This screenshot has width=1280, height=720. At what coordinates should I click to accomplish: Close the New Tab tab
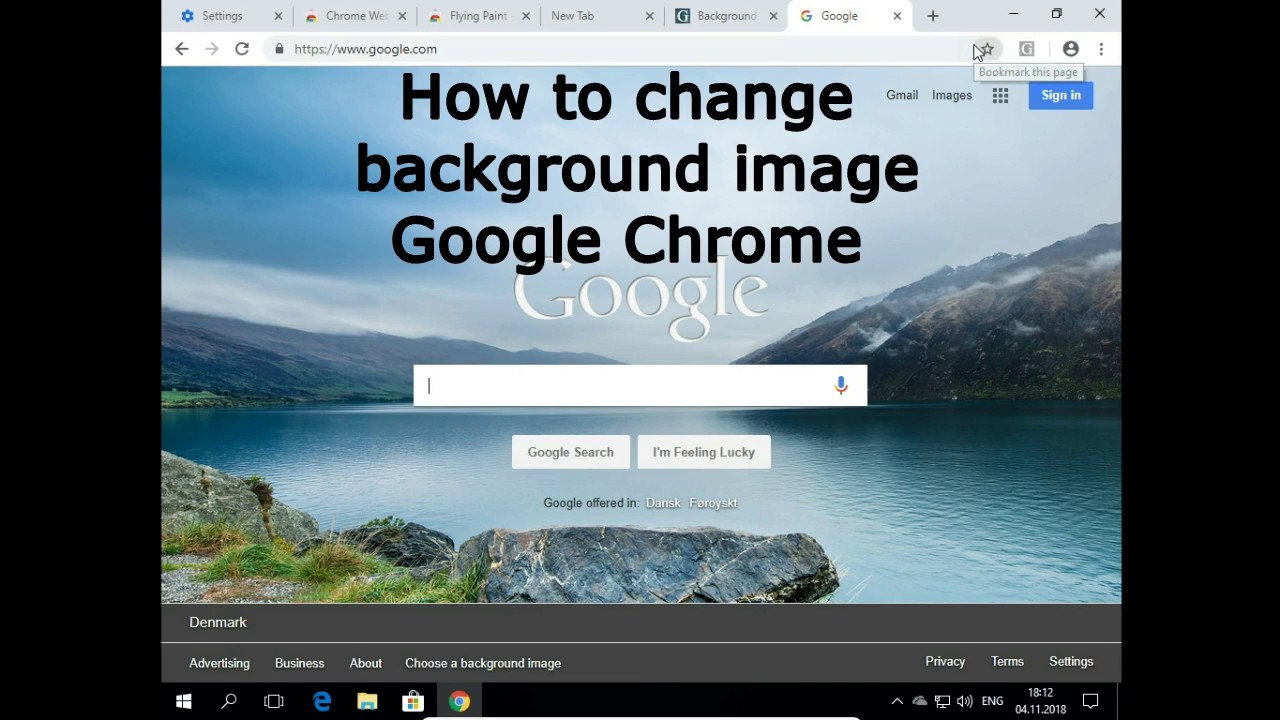[650, 16]
